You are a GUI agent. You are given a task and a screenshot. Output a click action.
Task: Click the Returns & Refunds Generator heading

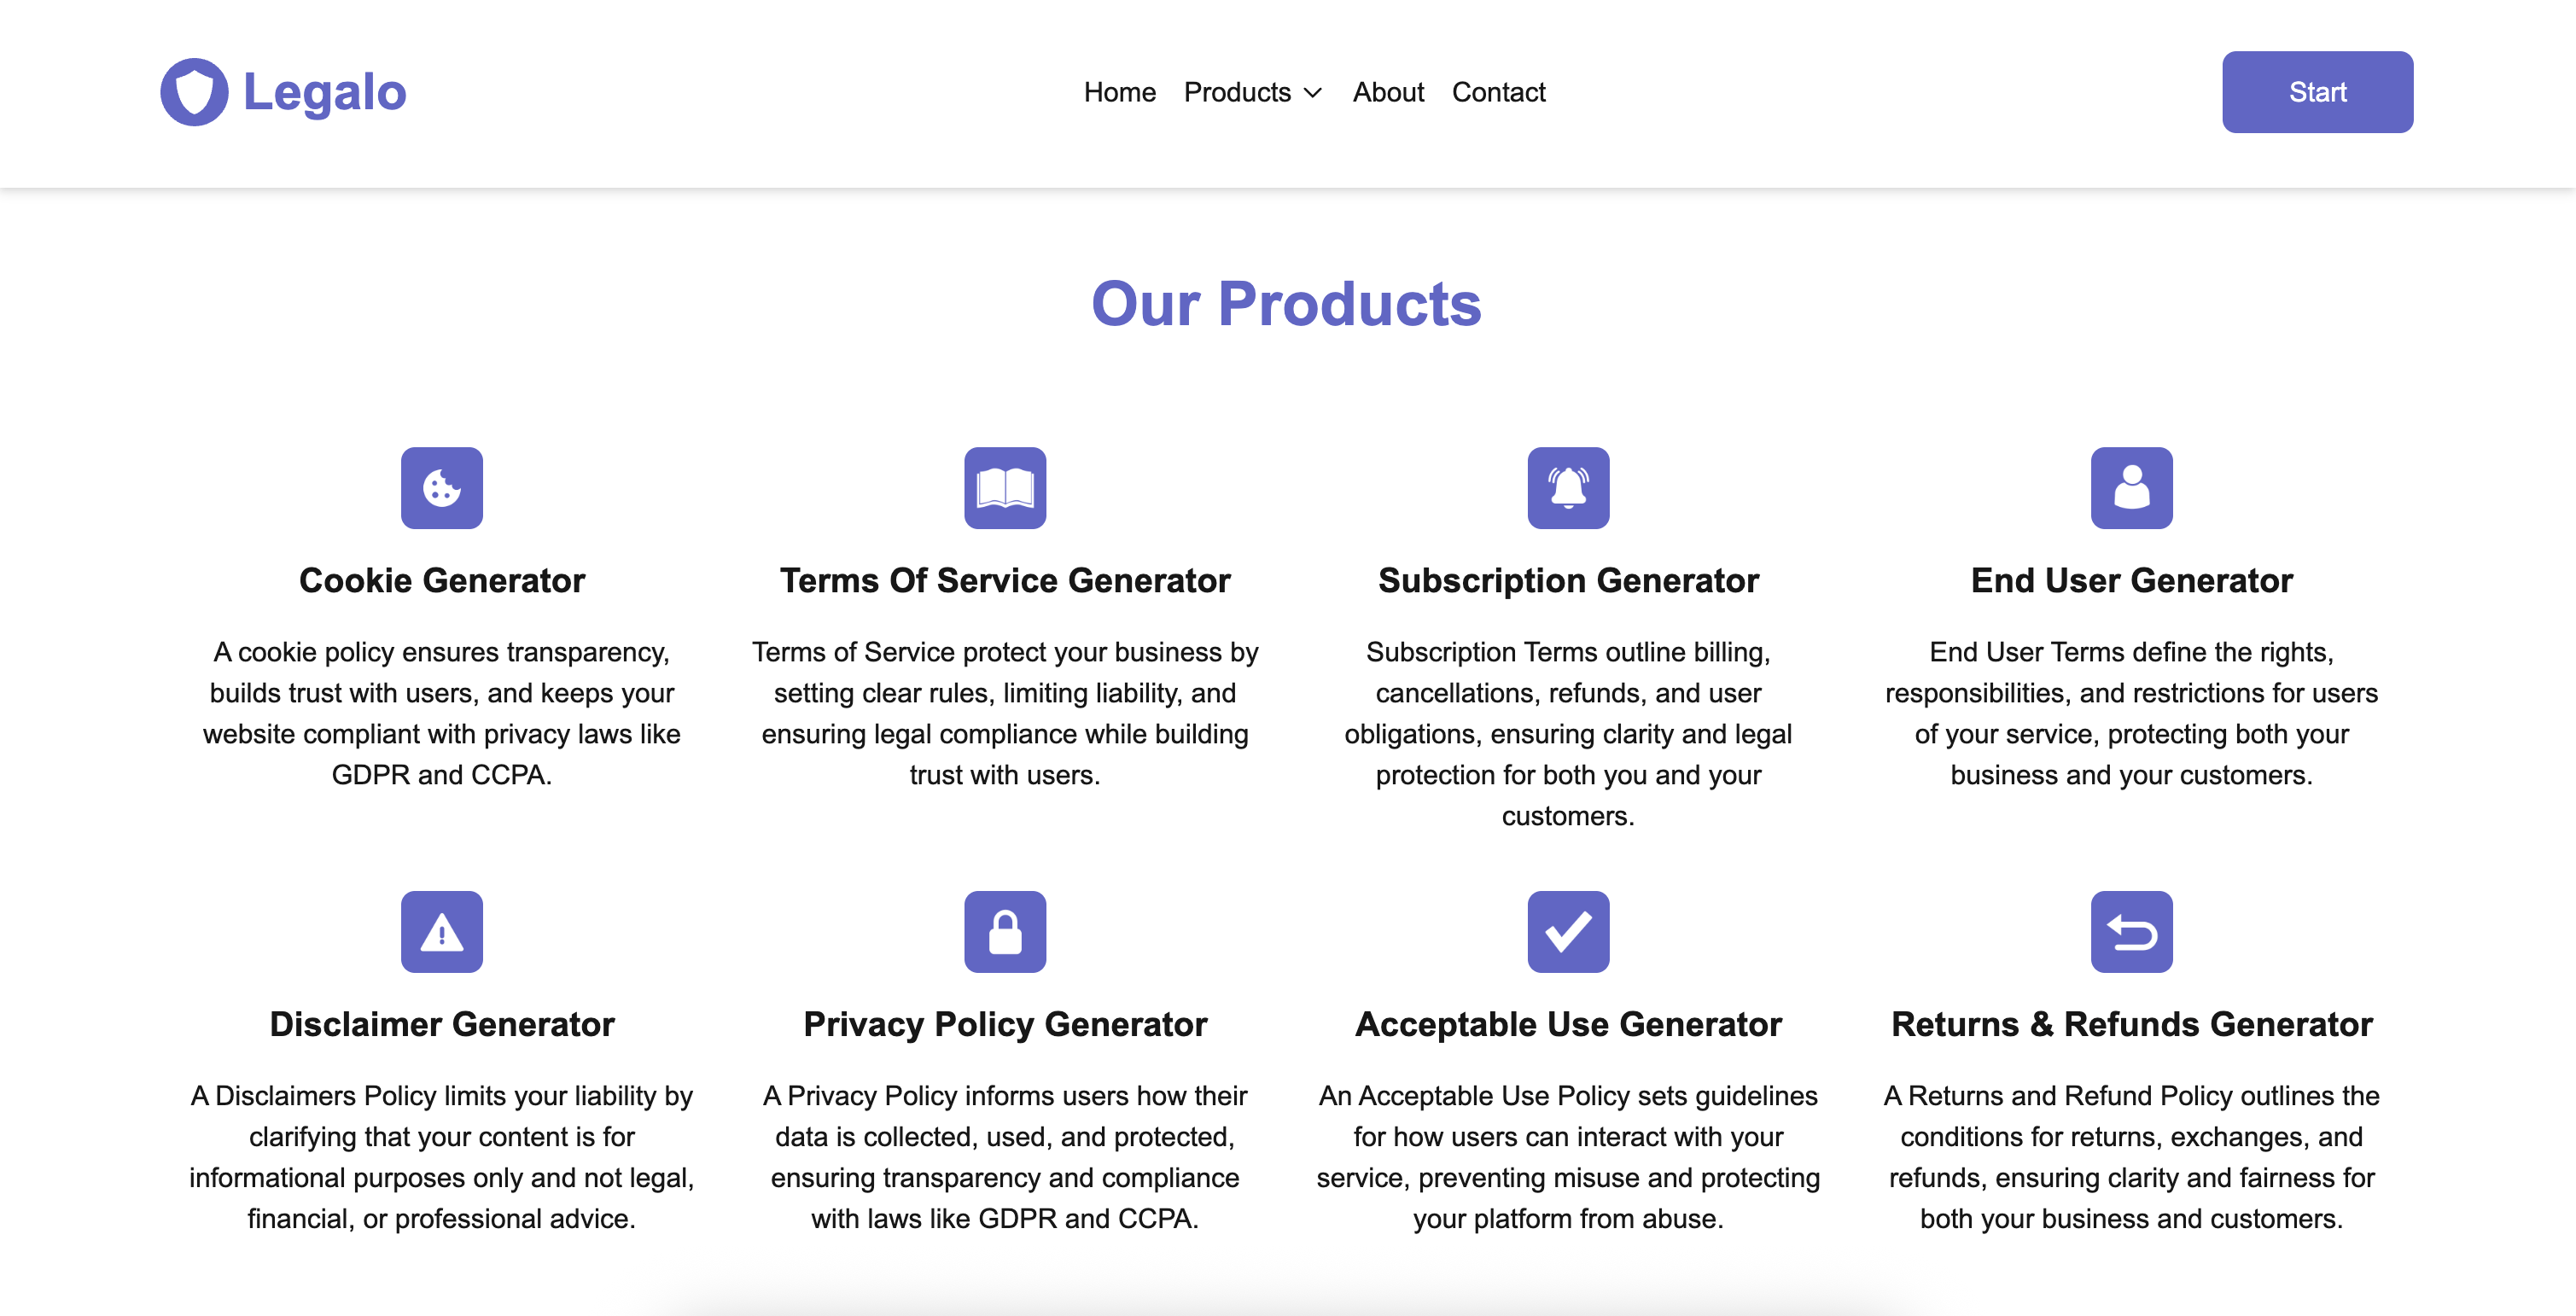(2131, 1024)
